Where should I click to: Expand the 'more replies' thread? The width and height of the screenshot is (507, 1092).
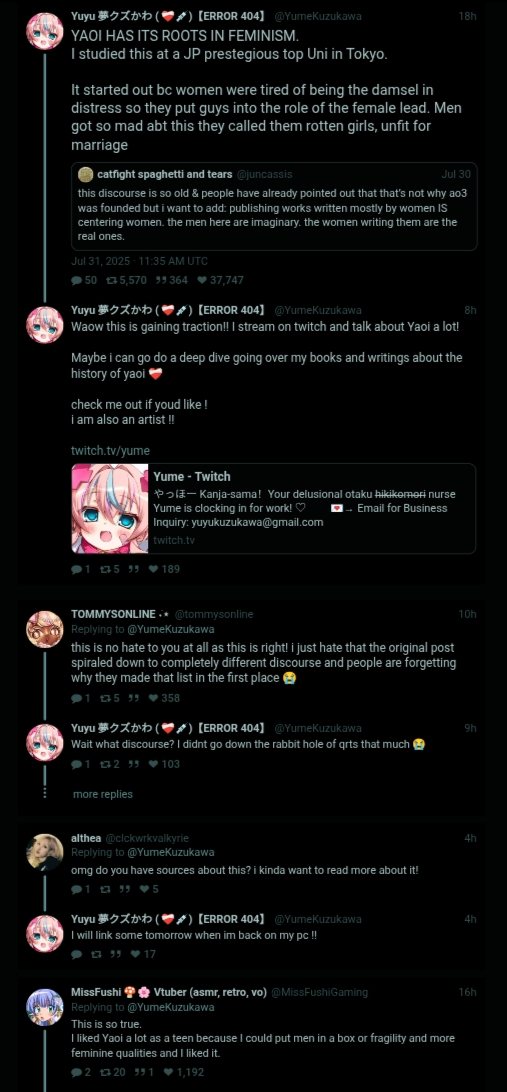point(102,794)
